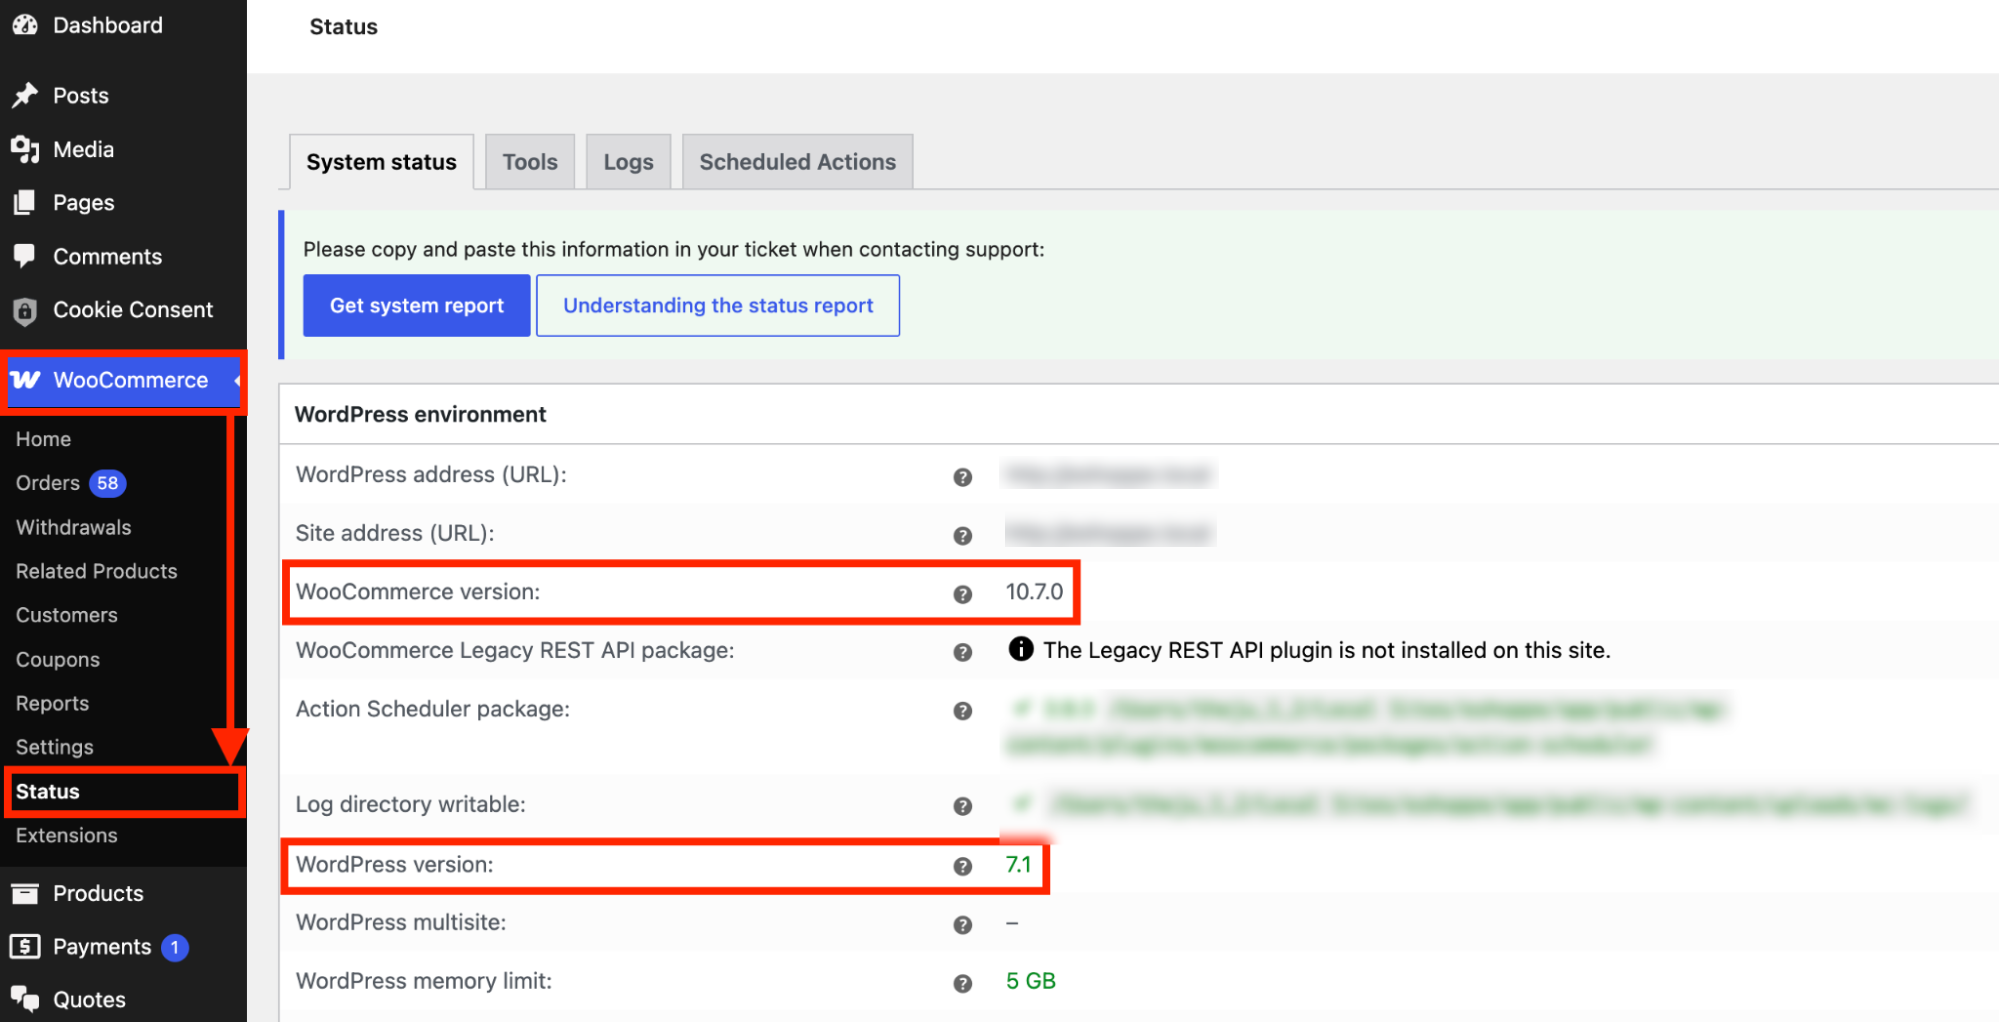Viewport: 1999px width, 1022px height.
Task: Open the Coupons submenu item
Action: [57, 660]
